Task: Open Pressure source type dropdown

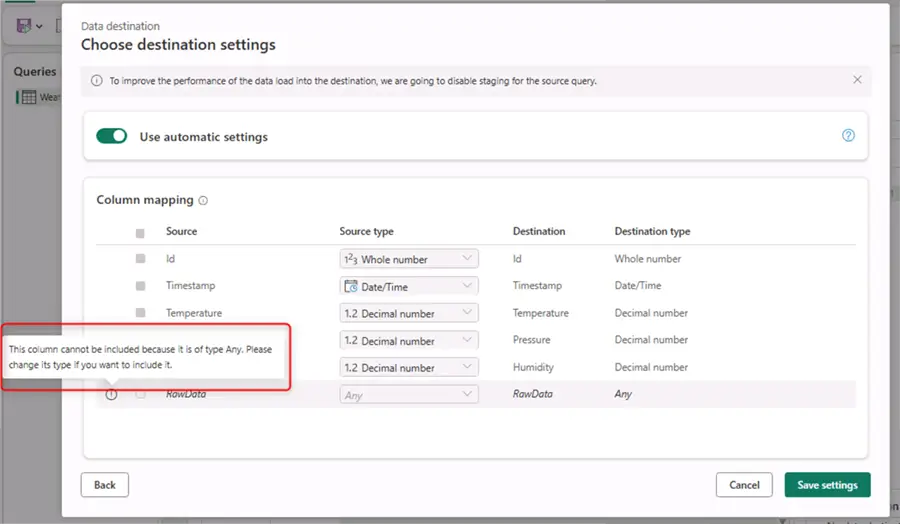Action: [409, 340]
